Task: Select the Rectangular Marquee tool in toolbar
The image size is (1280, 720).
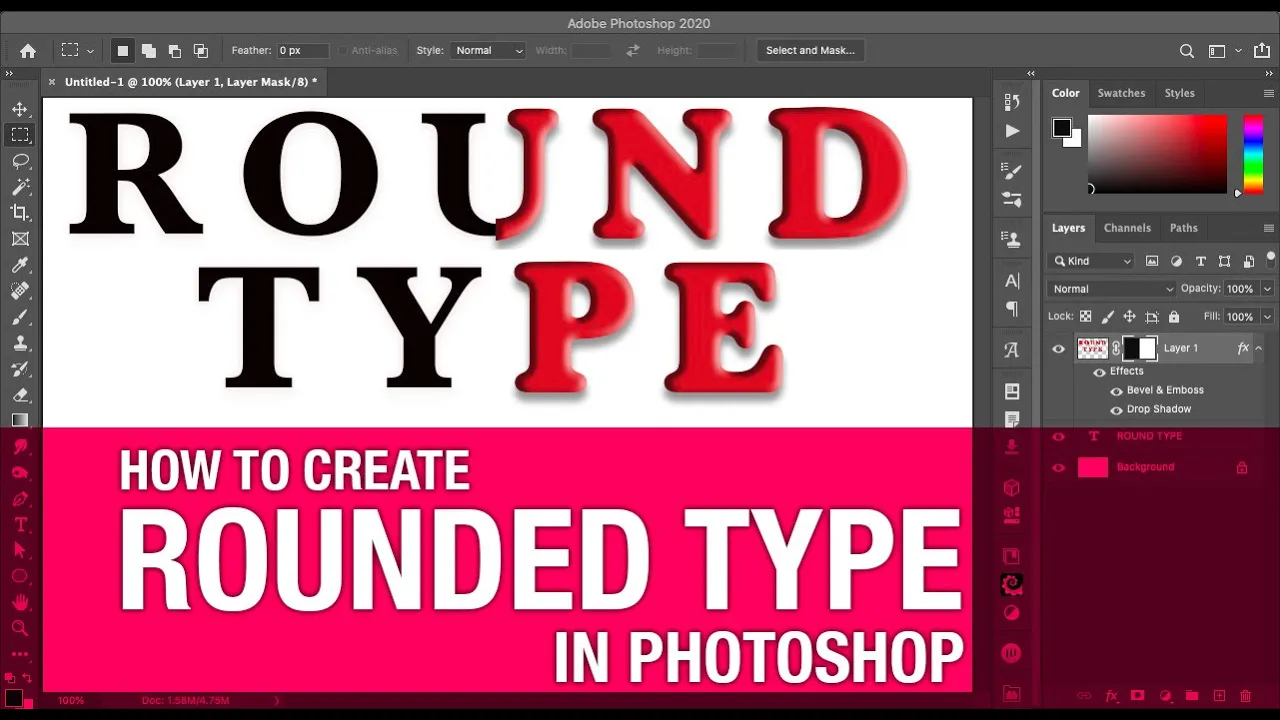Action: [20, 135]
